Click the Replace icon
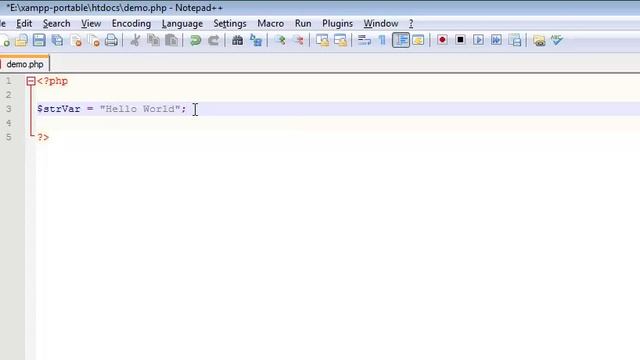Screen dimensions: 640x360 [x=256, y=40]
